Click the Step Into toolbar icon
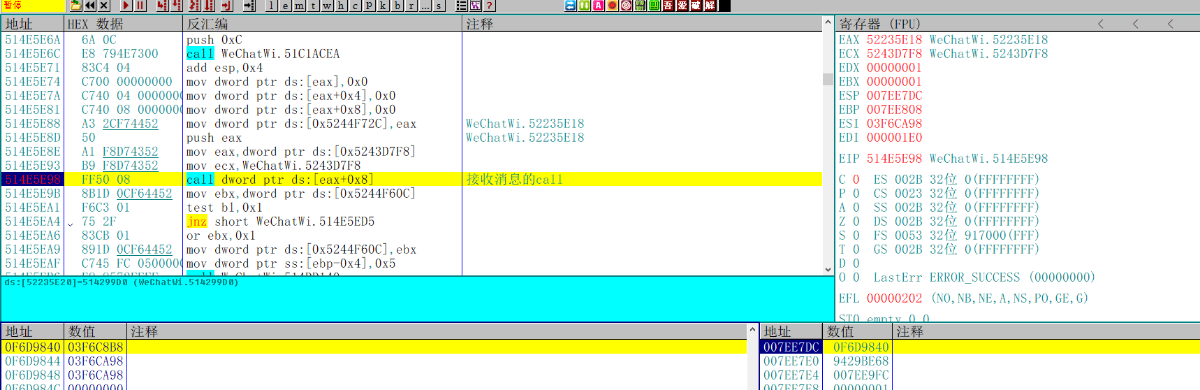This screenshot has height=390, width=1200. pyautogui.click(x=161, y=5)
